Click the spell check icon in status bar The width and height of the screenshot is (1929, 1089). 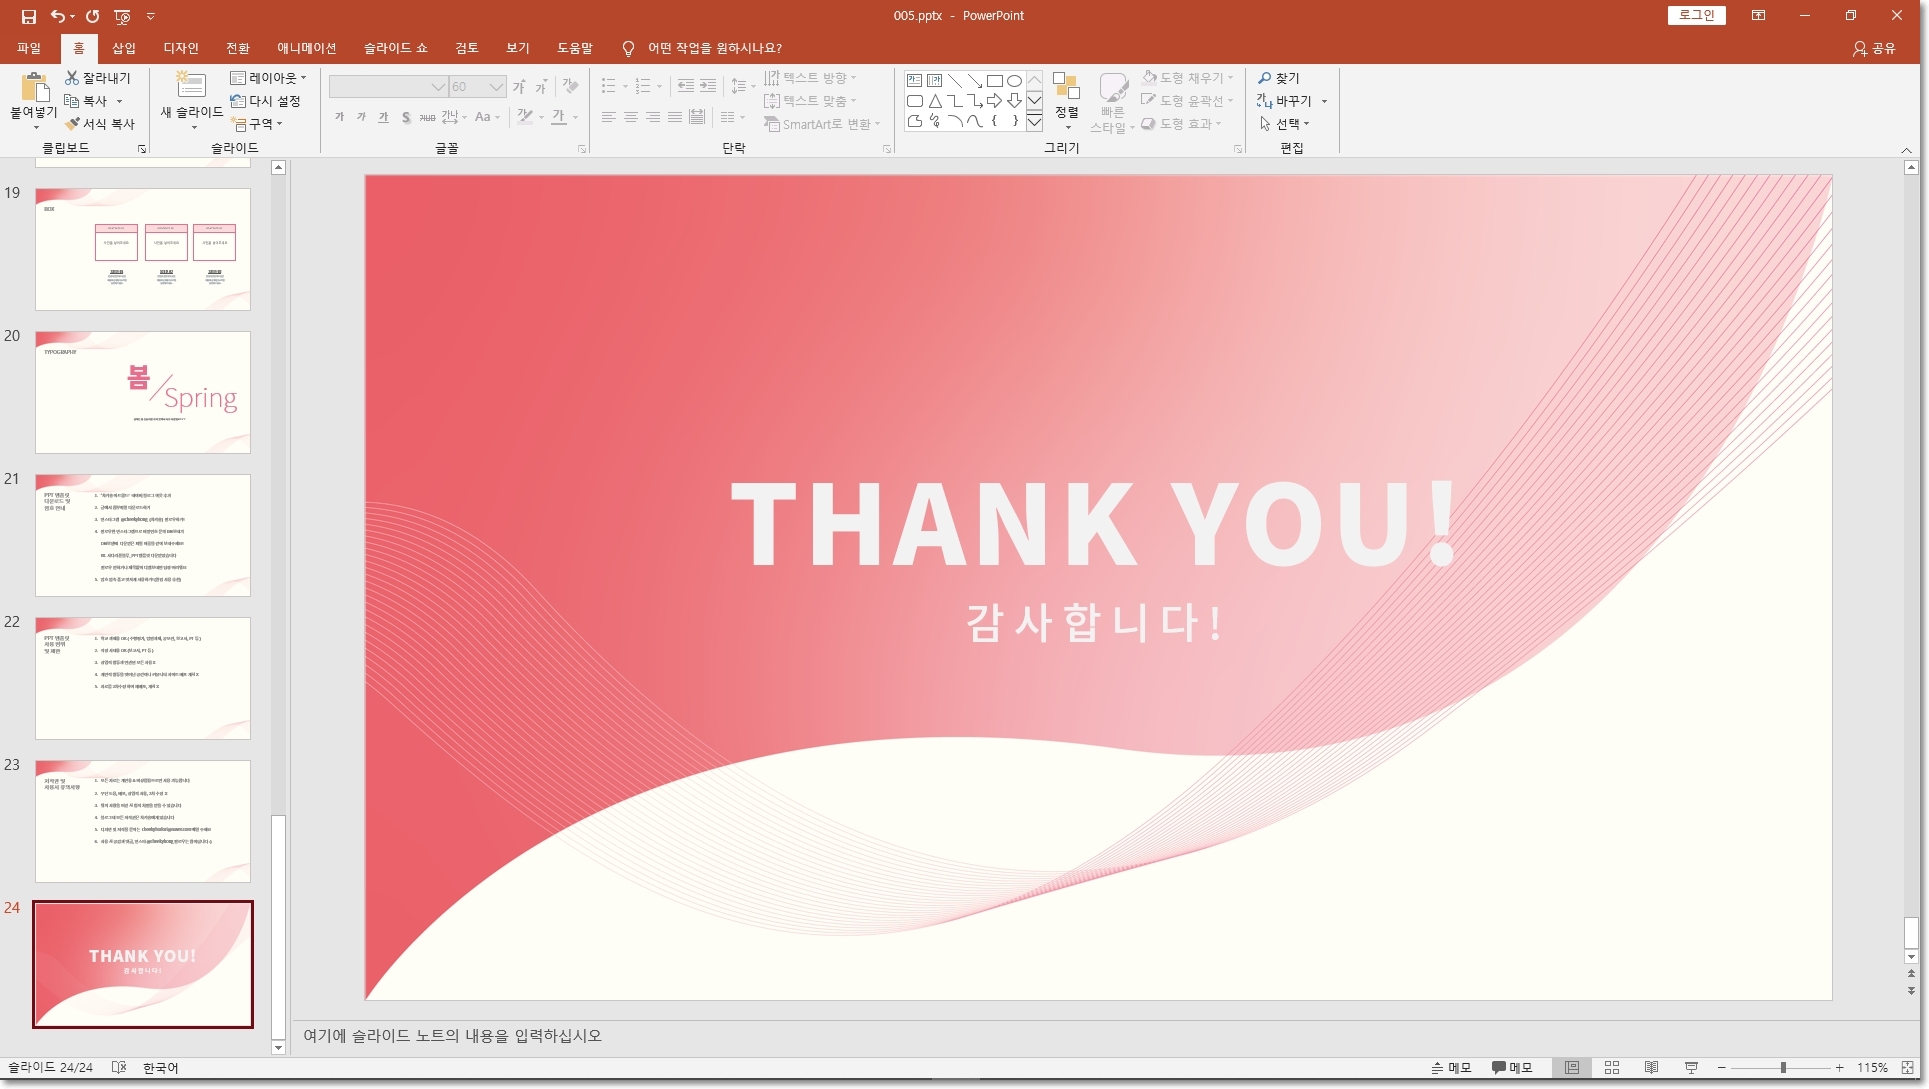coord(118,1068)
